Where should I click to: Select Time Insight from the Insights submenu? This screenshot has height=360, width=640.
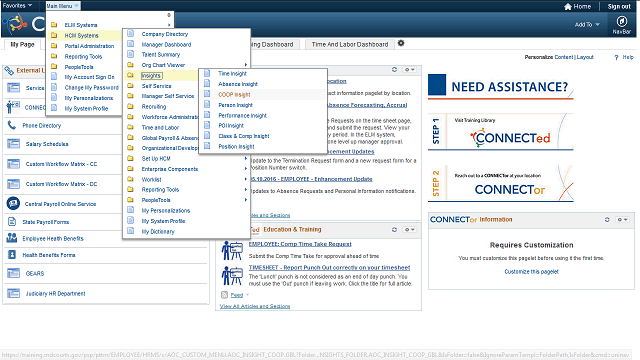pos(232,73)
